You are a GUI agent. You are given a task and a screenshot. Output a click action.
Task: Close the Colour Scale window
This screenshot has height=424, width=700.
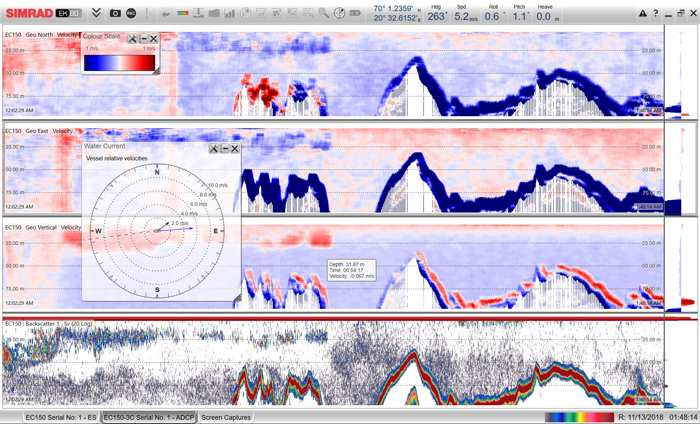tap(154, 39)
